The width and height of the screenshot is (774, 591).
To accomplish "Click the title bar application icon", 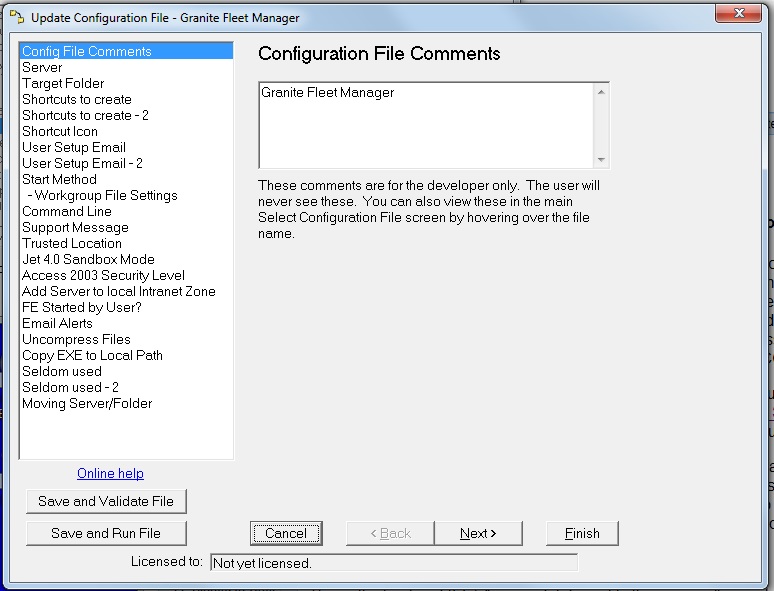I will [x=17, y=18].
